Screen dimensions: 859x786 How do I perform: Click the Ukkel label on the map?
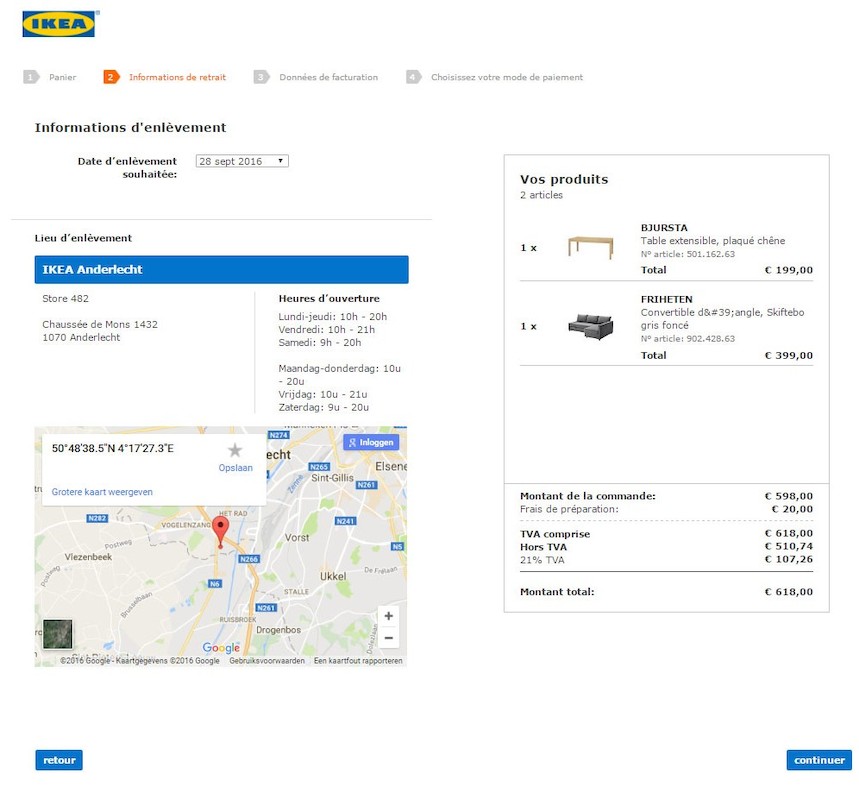[333, 576]
